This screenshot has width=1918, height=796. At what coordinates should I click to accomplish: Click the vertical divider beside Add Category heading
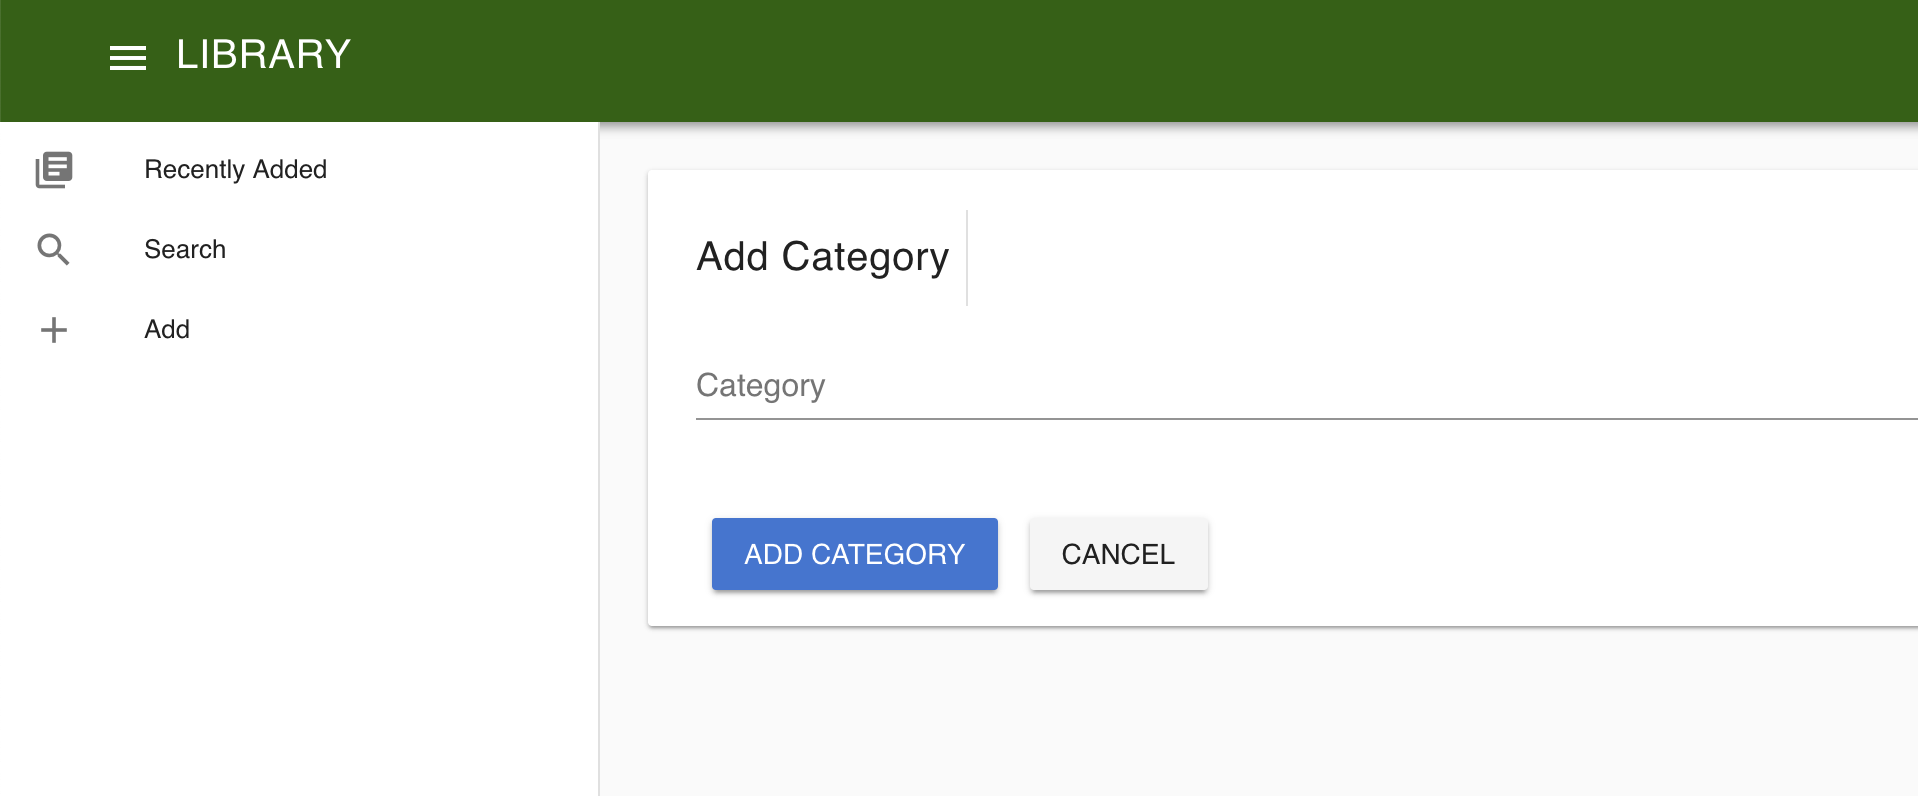point(967,257)
